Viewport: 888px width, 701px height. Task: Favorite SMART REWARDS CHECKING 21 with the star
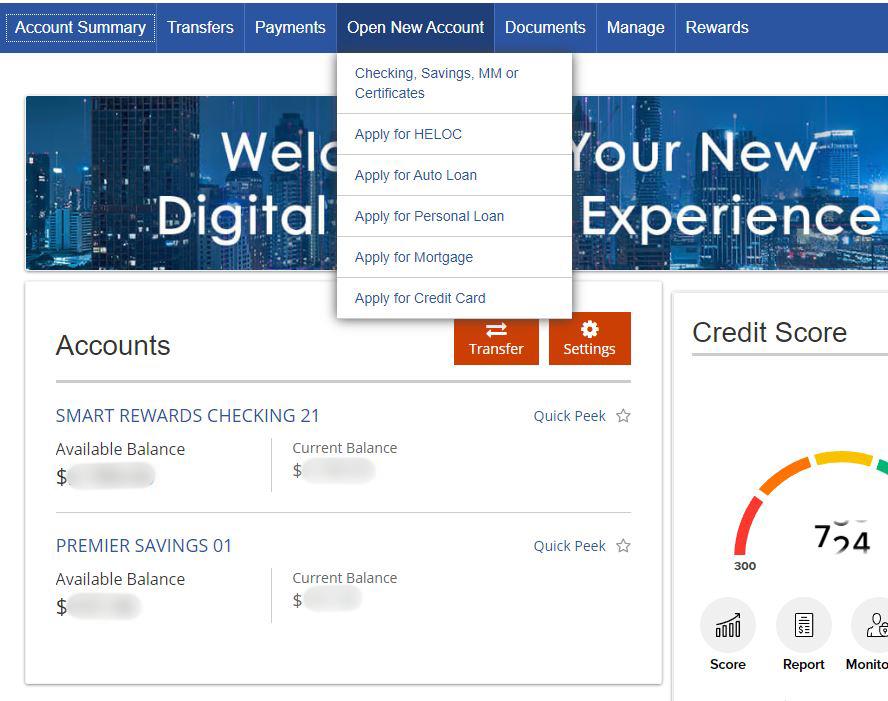point(622,415)
